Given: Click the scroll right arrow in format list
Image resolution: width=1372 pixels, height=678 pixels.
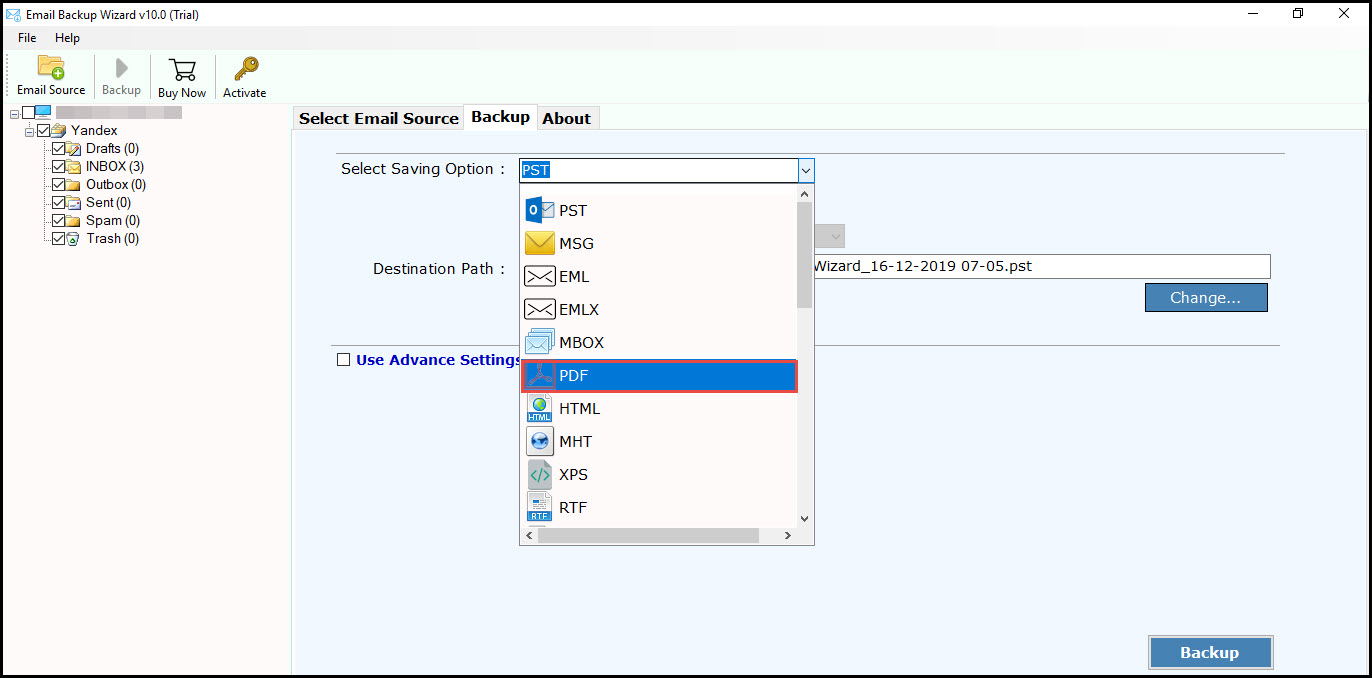Looking at the screenshot, I should [x=787, y=536].
